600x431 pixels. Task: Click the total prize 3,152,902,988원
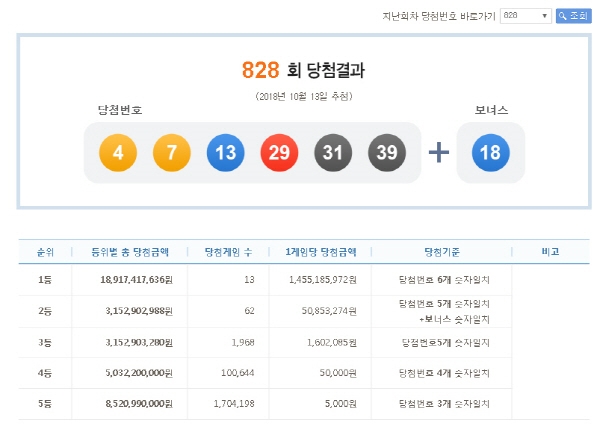tap(139, 311)
